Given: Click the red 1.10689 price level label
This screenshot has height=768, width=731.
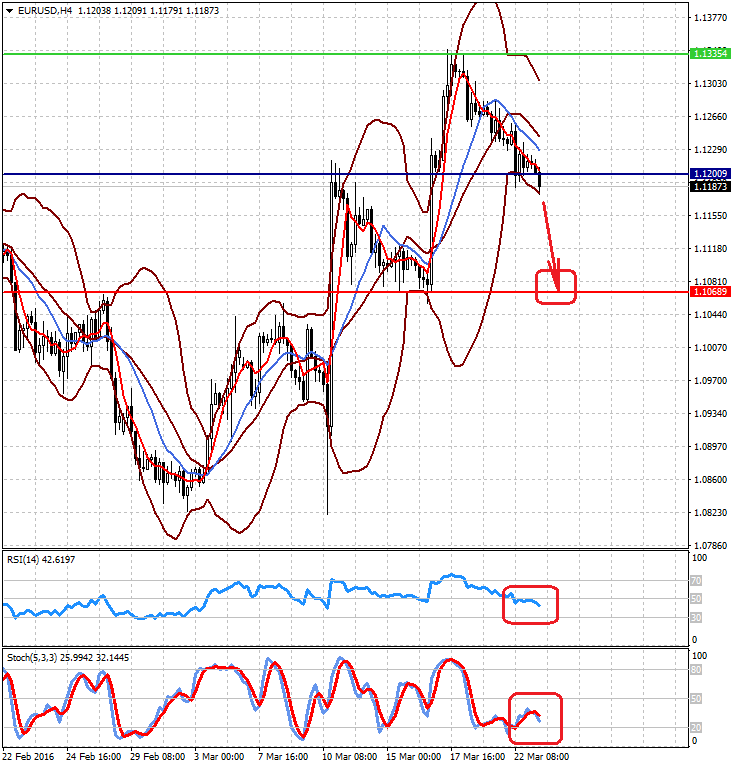Looking at the screenshot, I should pos(710,292).
